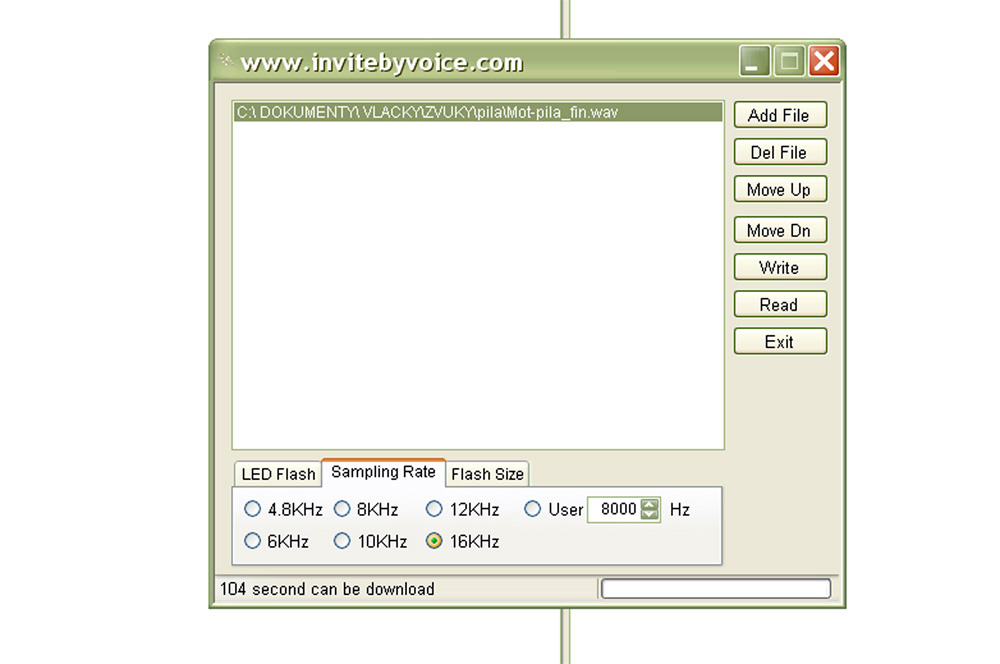
Task: Close the invitebyvoice window
Action: tap(824, 61)
